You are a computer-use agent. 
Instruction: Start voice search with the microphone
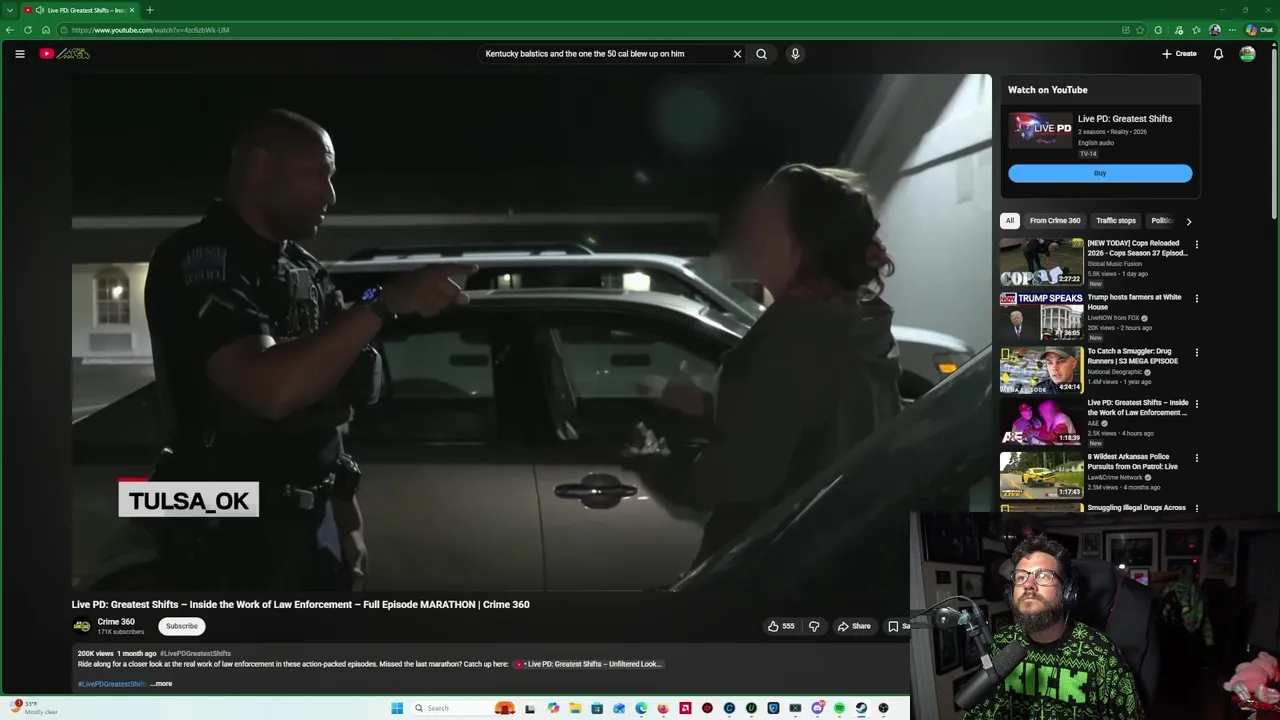click(x=795, y=54)
